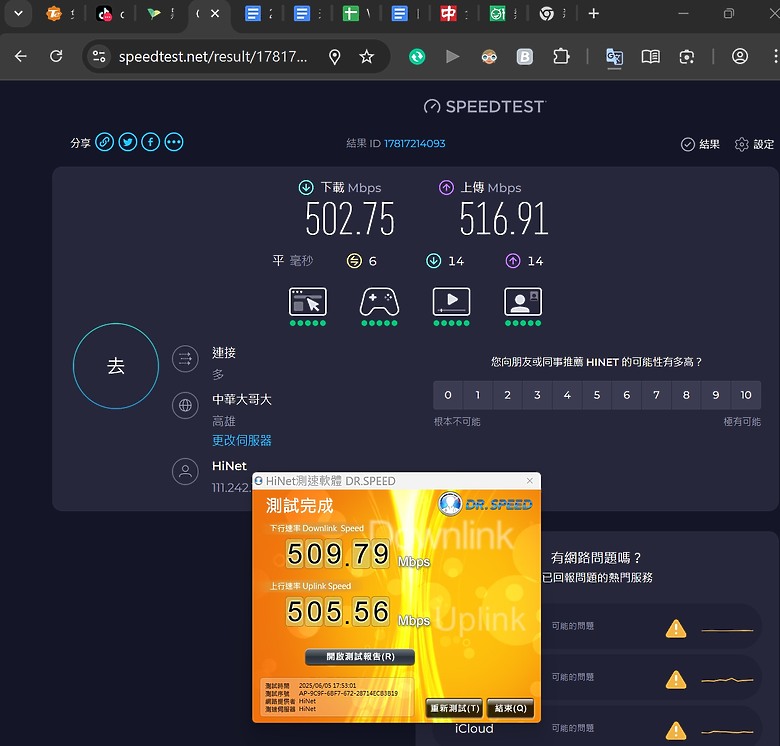
Task: Open result ID 17817214093 link
Action: click(x=415, y=144)
